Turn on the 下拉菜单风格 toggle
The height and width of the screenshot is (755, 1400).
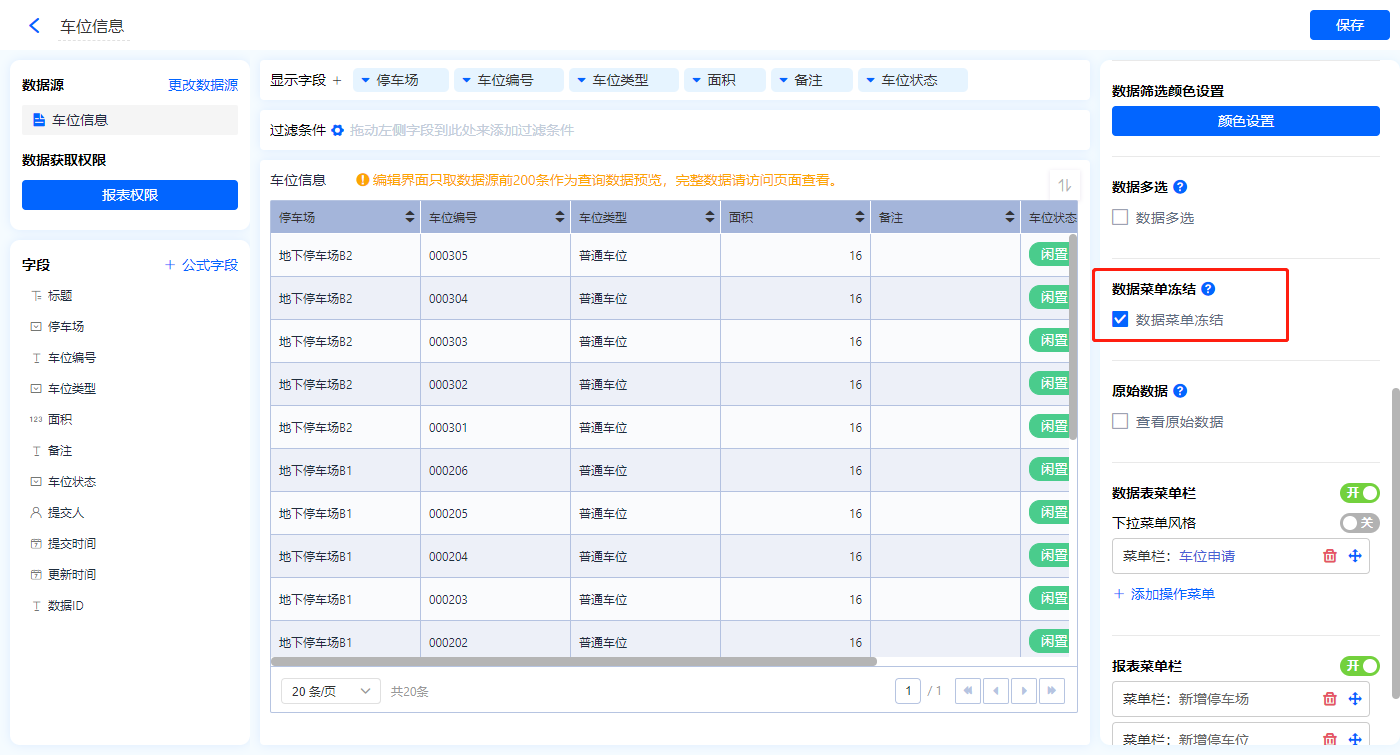[1359, 523]
